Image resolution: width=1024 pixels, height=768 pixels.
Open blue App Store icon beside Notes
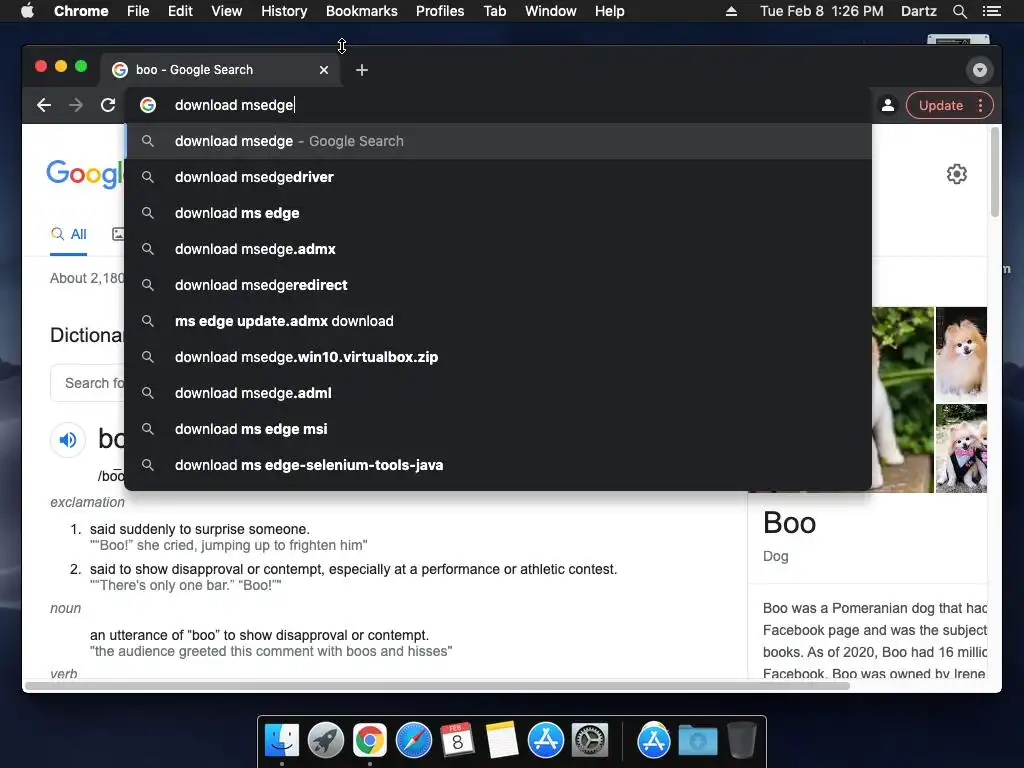(x=545, y=741)
